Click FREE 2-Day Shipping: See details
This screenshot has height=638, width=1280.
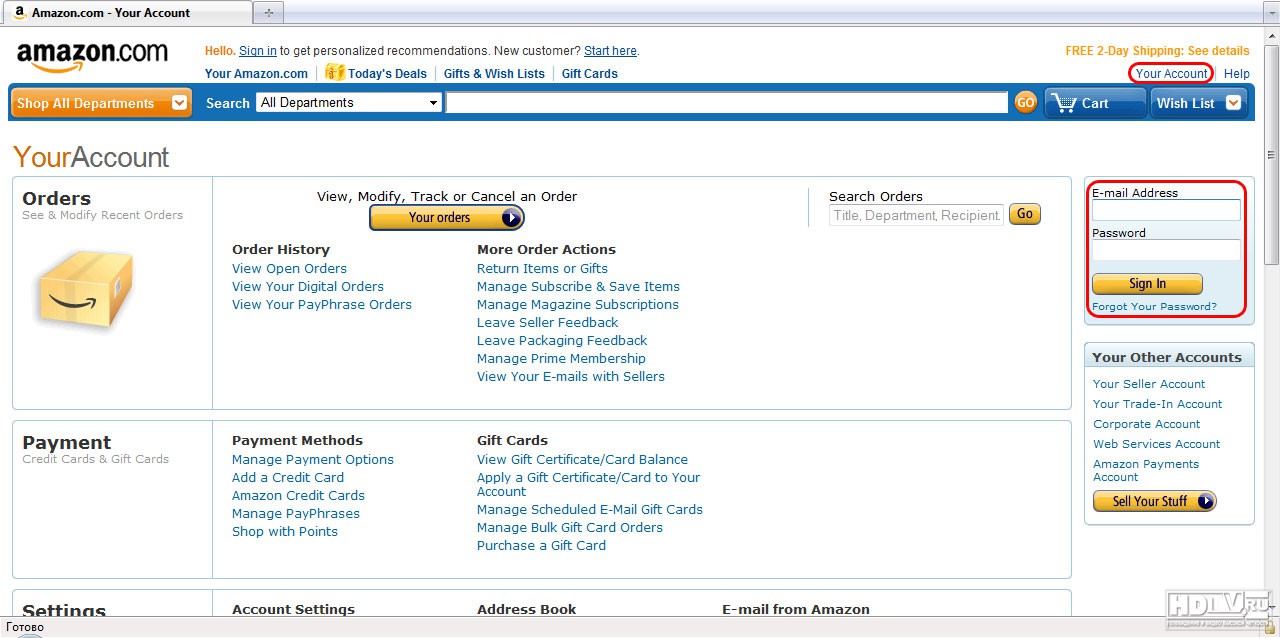1158,51
